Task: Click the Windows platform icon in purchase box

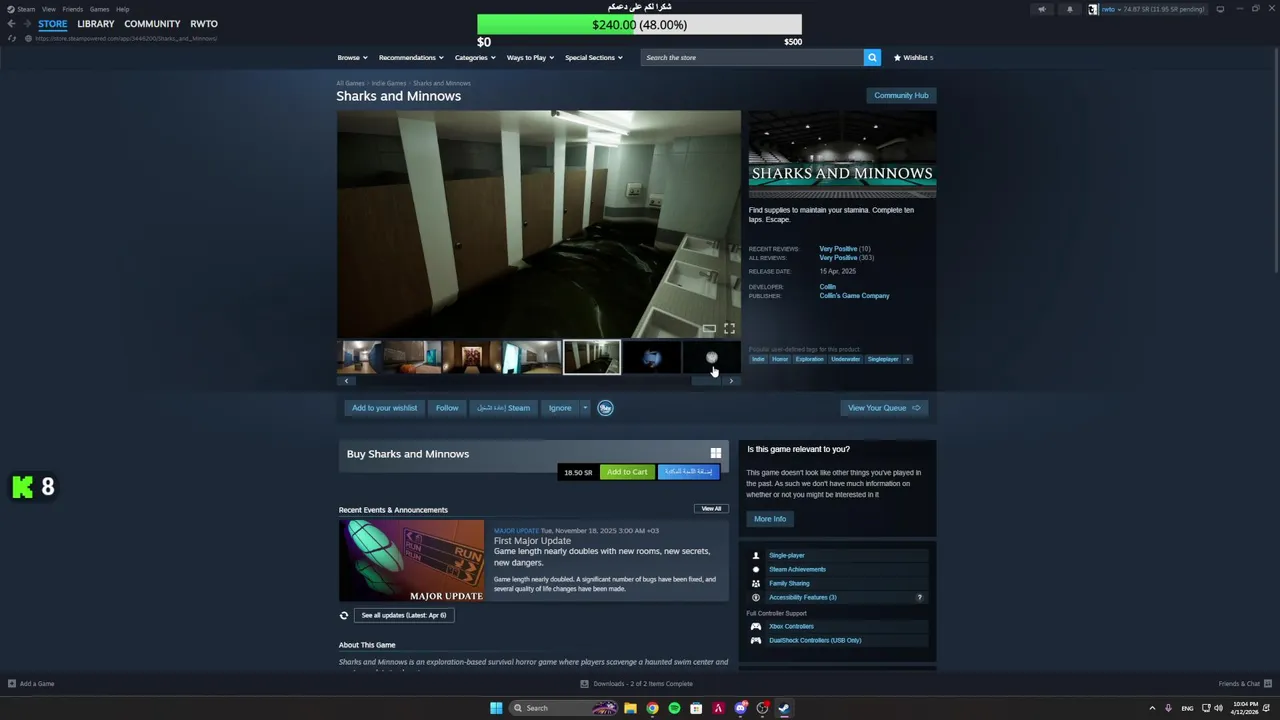Action: pos(715,453)
